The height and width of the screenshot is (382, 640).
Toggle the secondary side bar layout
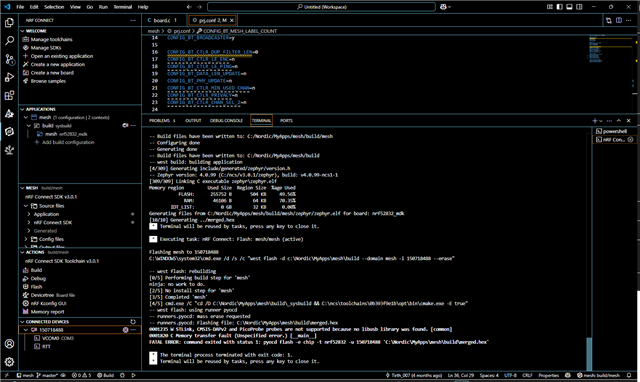[x=579, y=7]
